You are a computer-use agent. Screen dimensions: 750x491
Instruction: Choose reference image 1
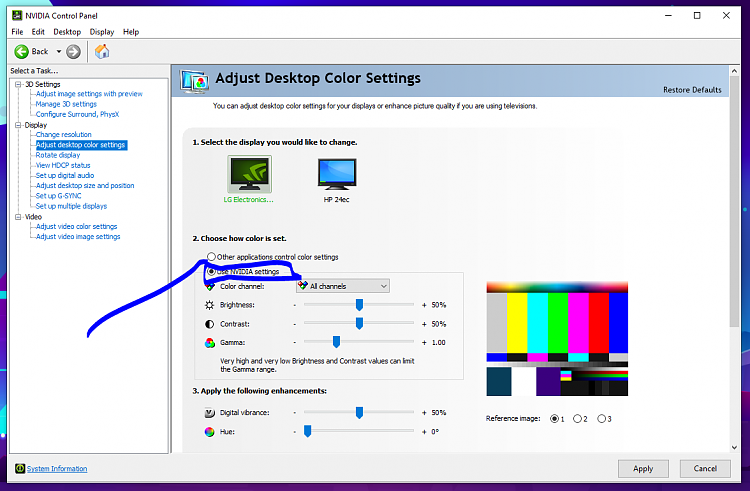(x=554, y=419)
